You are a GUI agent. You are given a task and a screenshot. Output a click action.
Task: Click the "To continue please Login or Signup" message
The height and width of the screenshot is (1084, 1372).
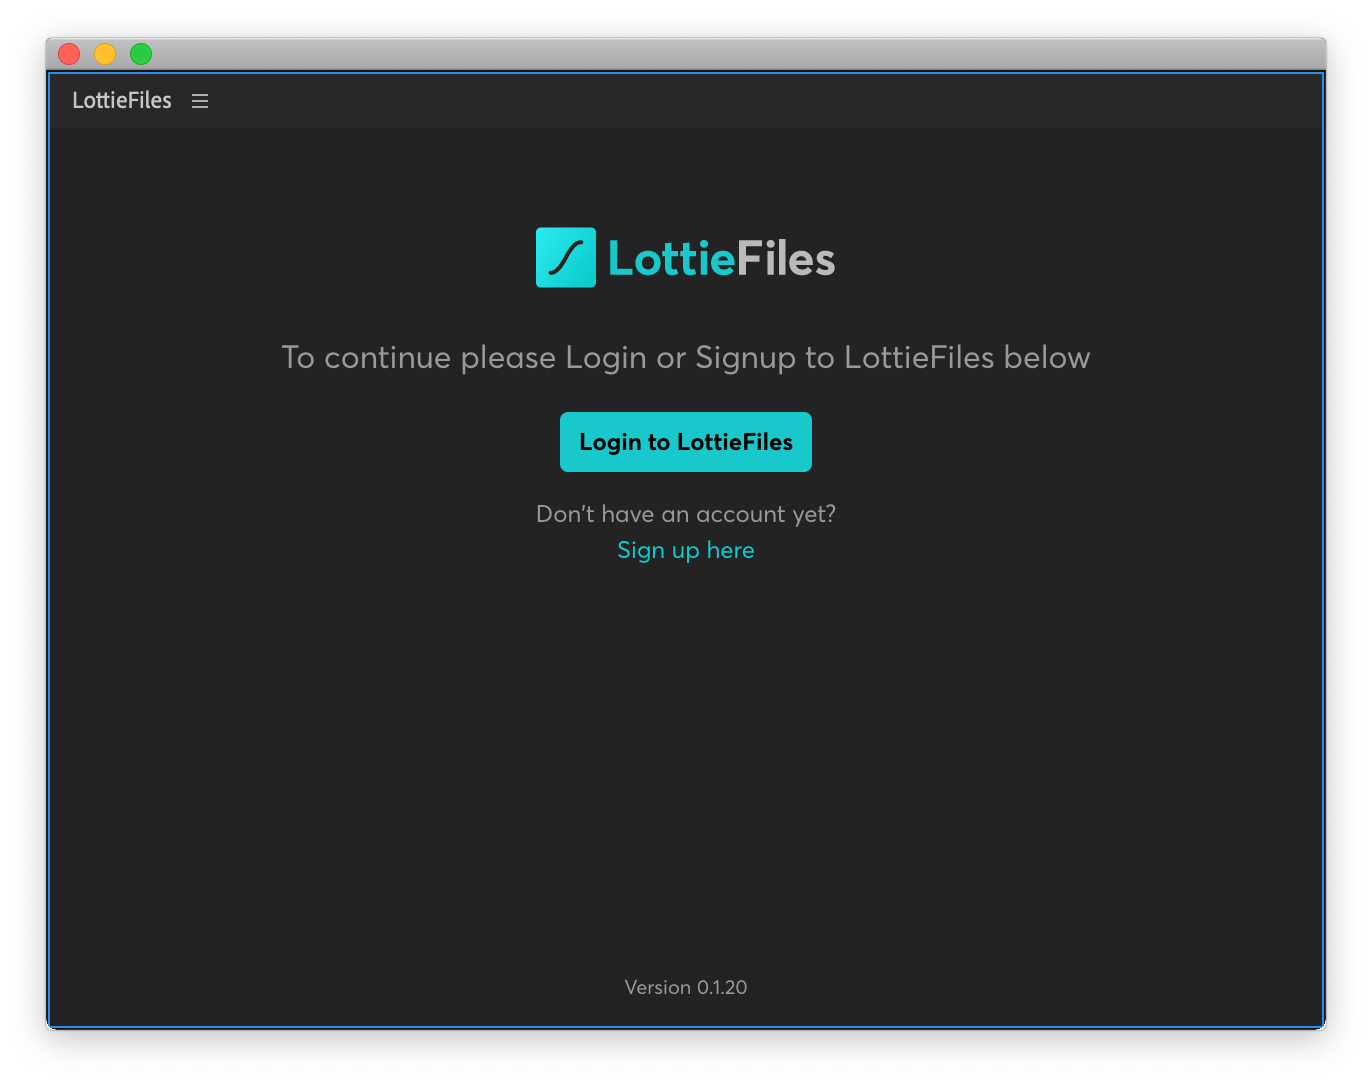click(686, 358)
